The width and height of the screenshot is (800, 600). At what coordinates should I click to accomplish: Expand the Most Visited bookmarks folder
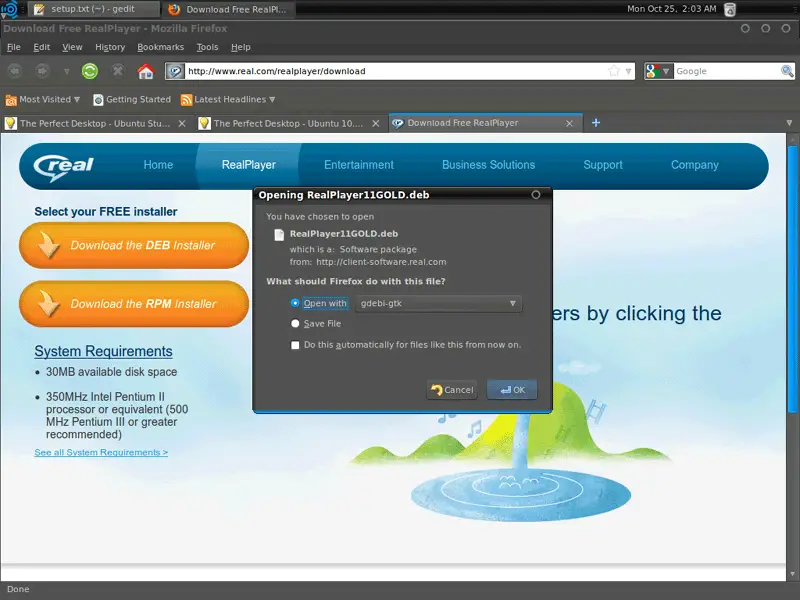click(42, 99)
